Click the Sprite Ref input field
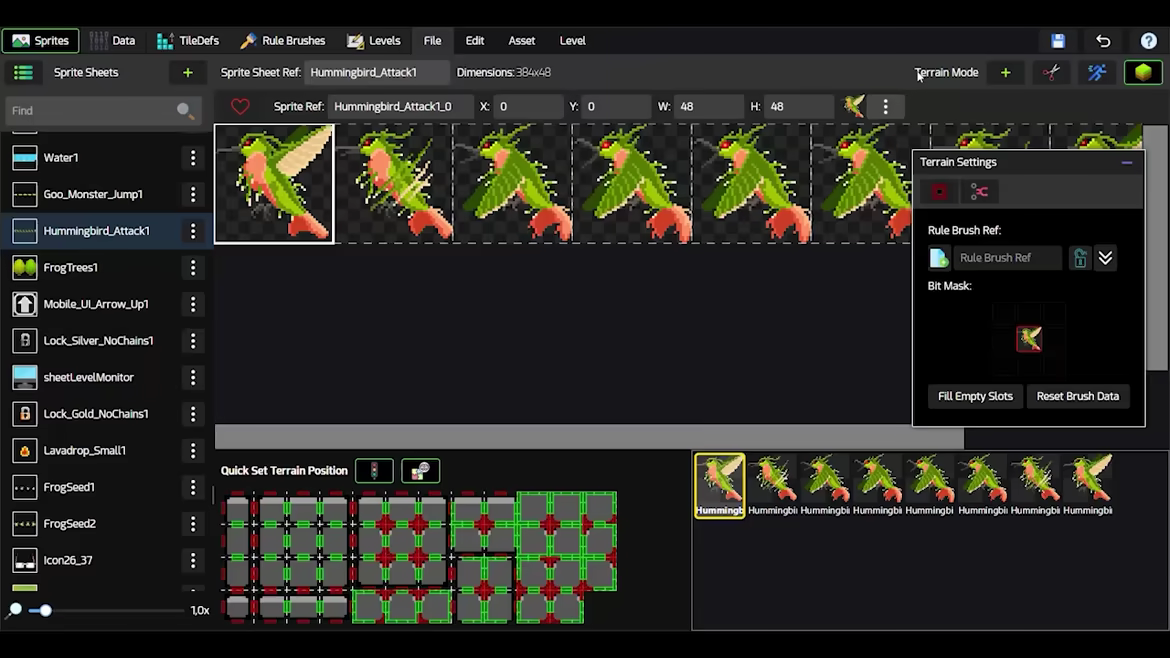 pyautogui.click(x=400, y=107)
